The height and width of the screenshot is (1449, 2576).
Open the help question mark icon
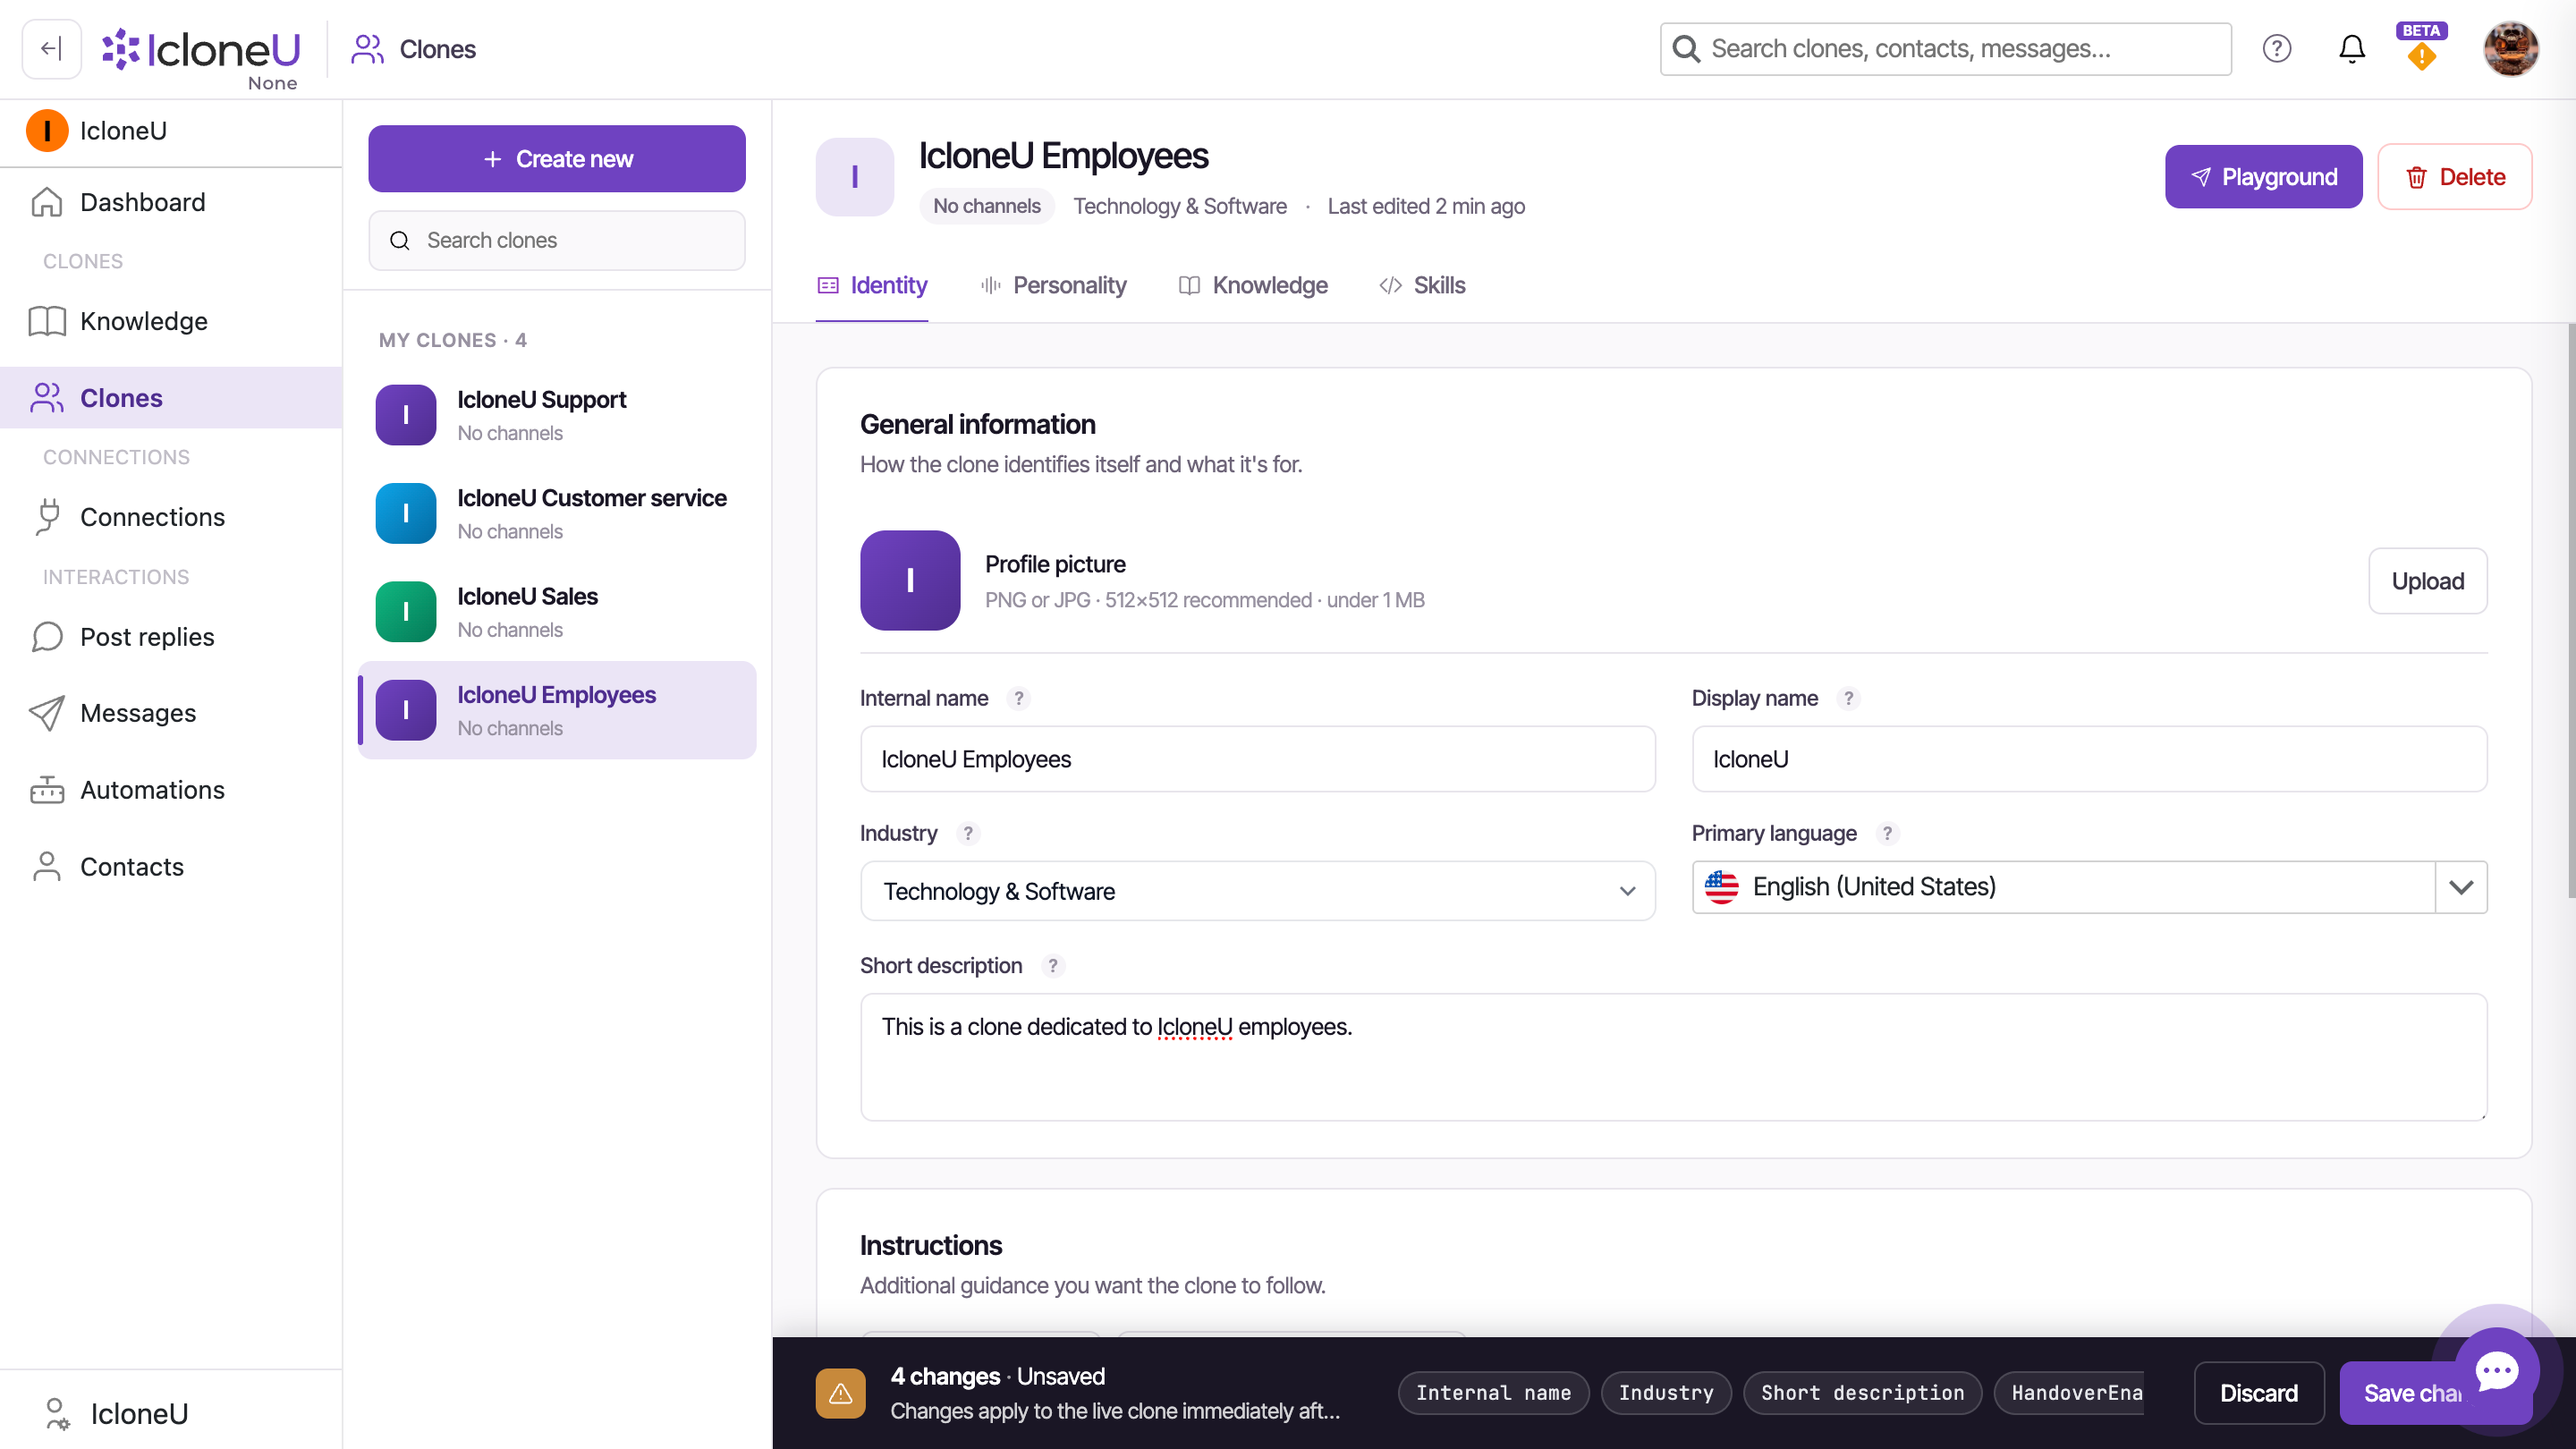point(2276,48)
